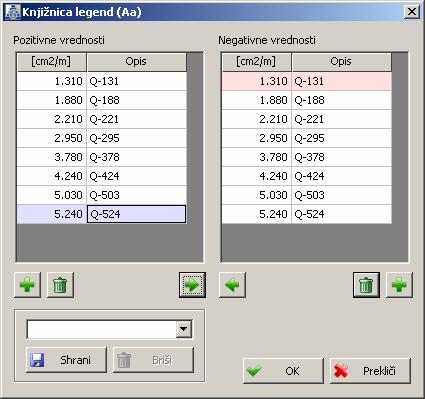Select Q-188 in Negativne vrednosti table
The image size is (425, 399).
click(342, 100)
